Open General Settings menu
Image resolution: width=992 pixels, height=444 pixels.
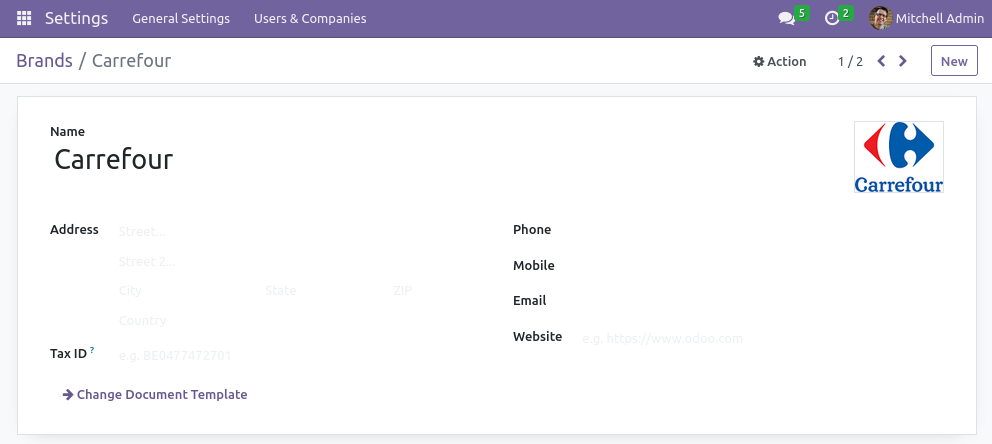[181, 18]
